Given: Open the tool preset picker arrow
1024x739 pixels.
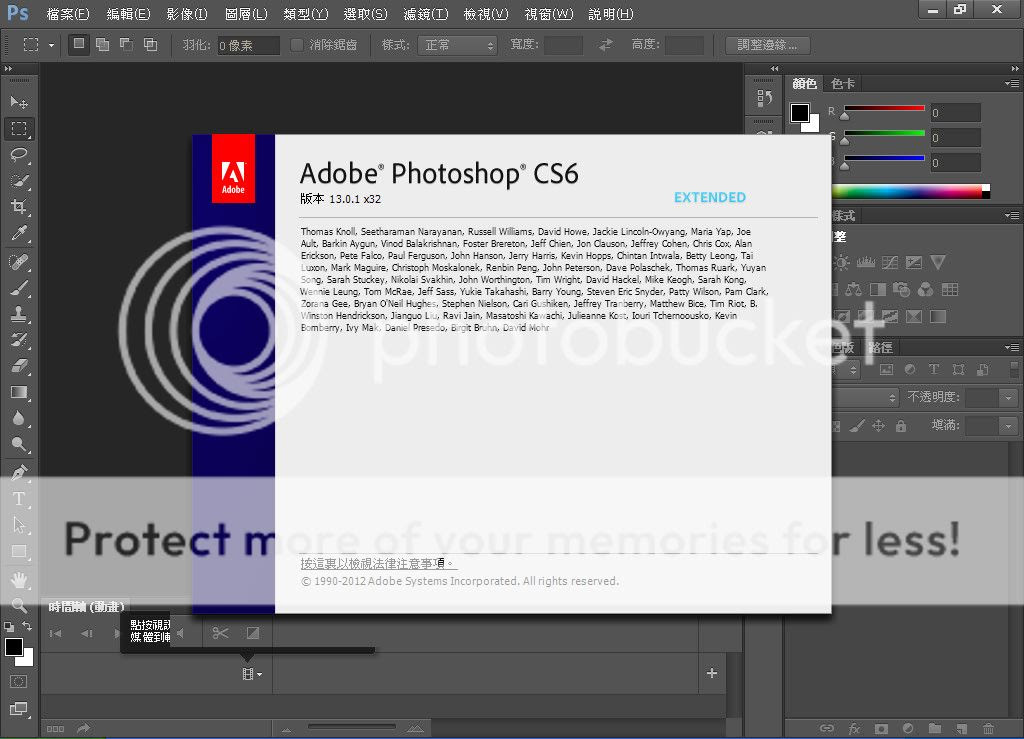Looking at the screenshot, I should coord(52,45).
